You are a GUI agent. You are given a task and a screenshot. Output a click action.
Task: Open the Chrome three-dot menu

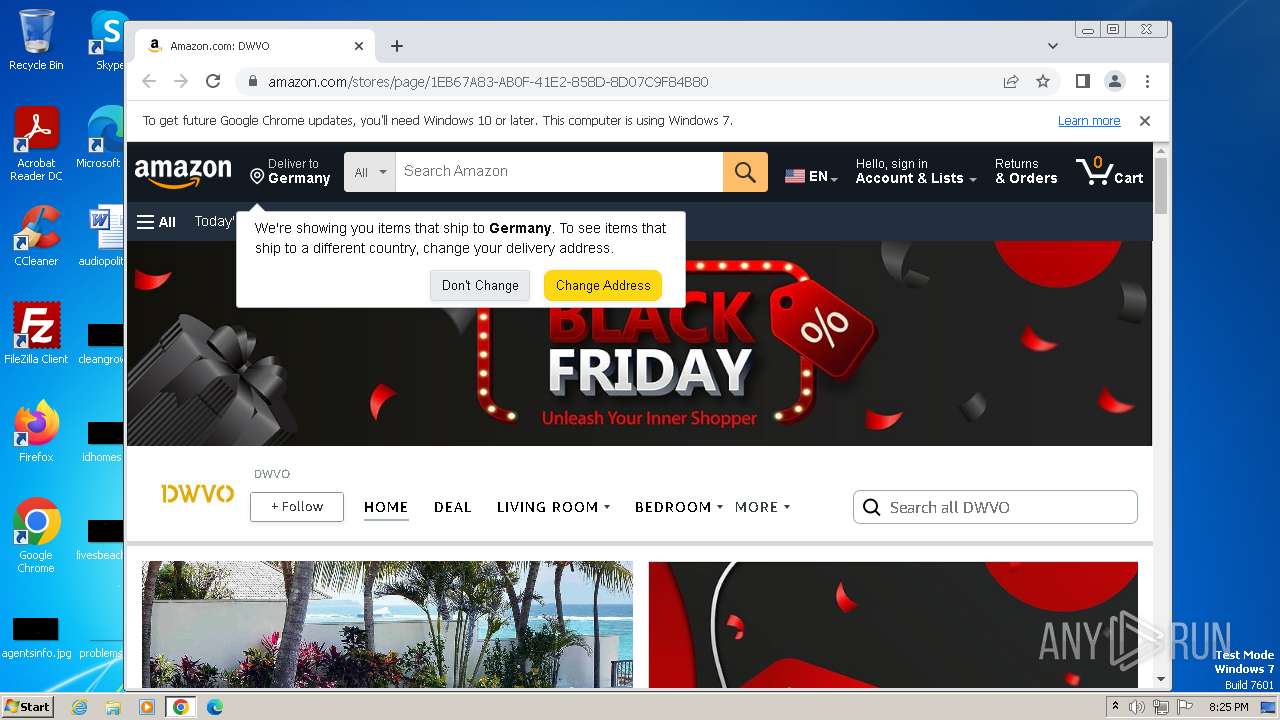click(1147, 81)
